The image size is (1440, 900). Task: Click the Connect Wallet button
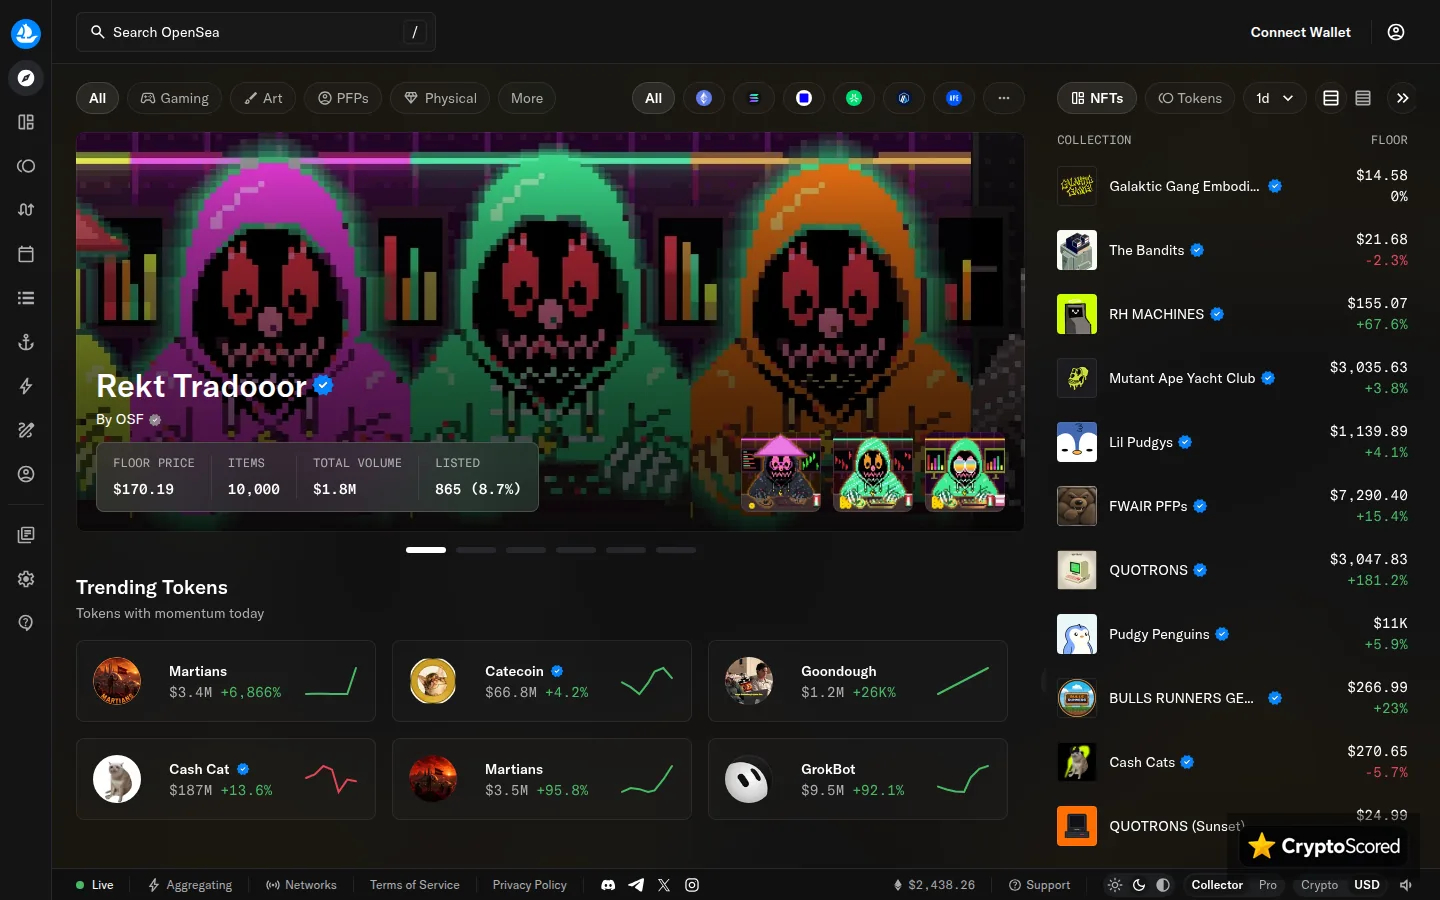1300,32
